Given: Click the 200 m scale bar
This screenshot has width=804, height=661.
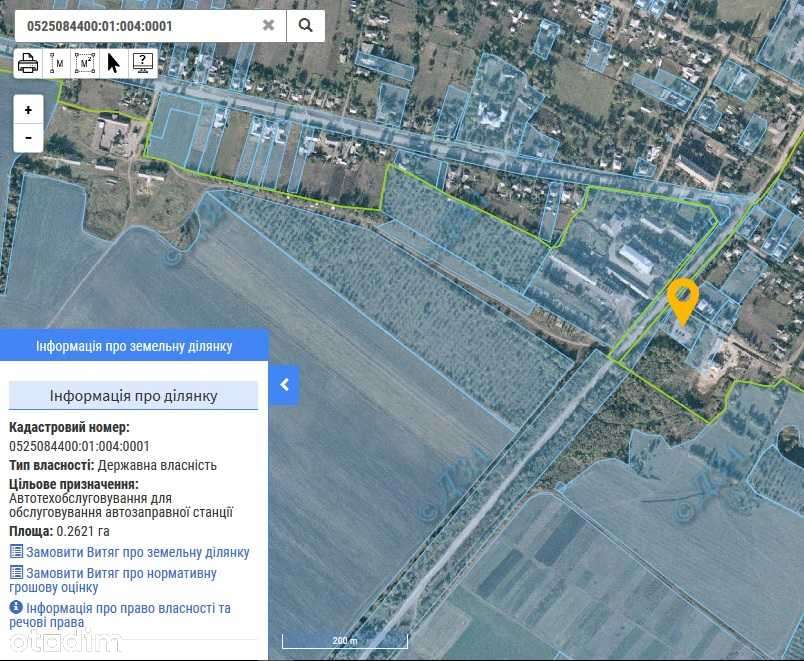Looking at the screenshot, I should click(345, 641).
